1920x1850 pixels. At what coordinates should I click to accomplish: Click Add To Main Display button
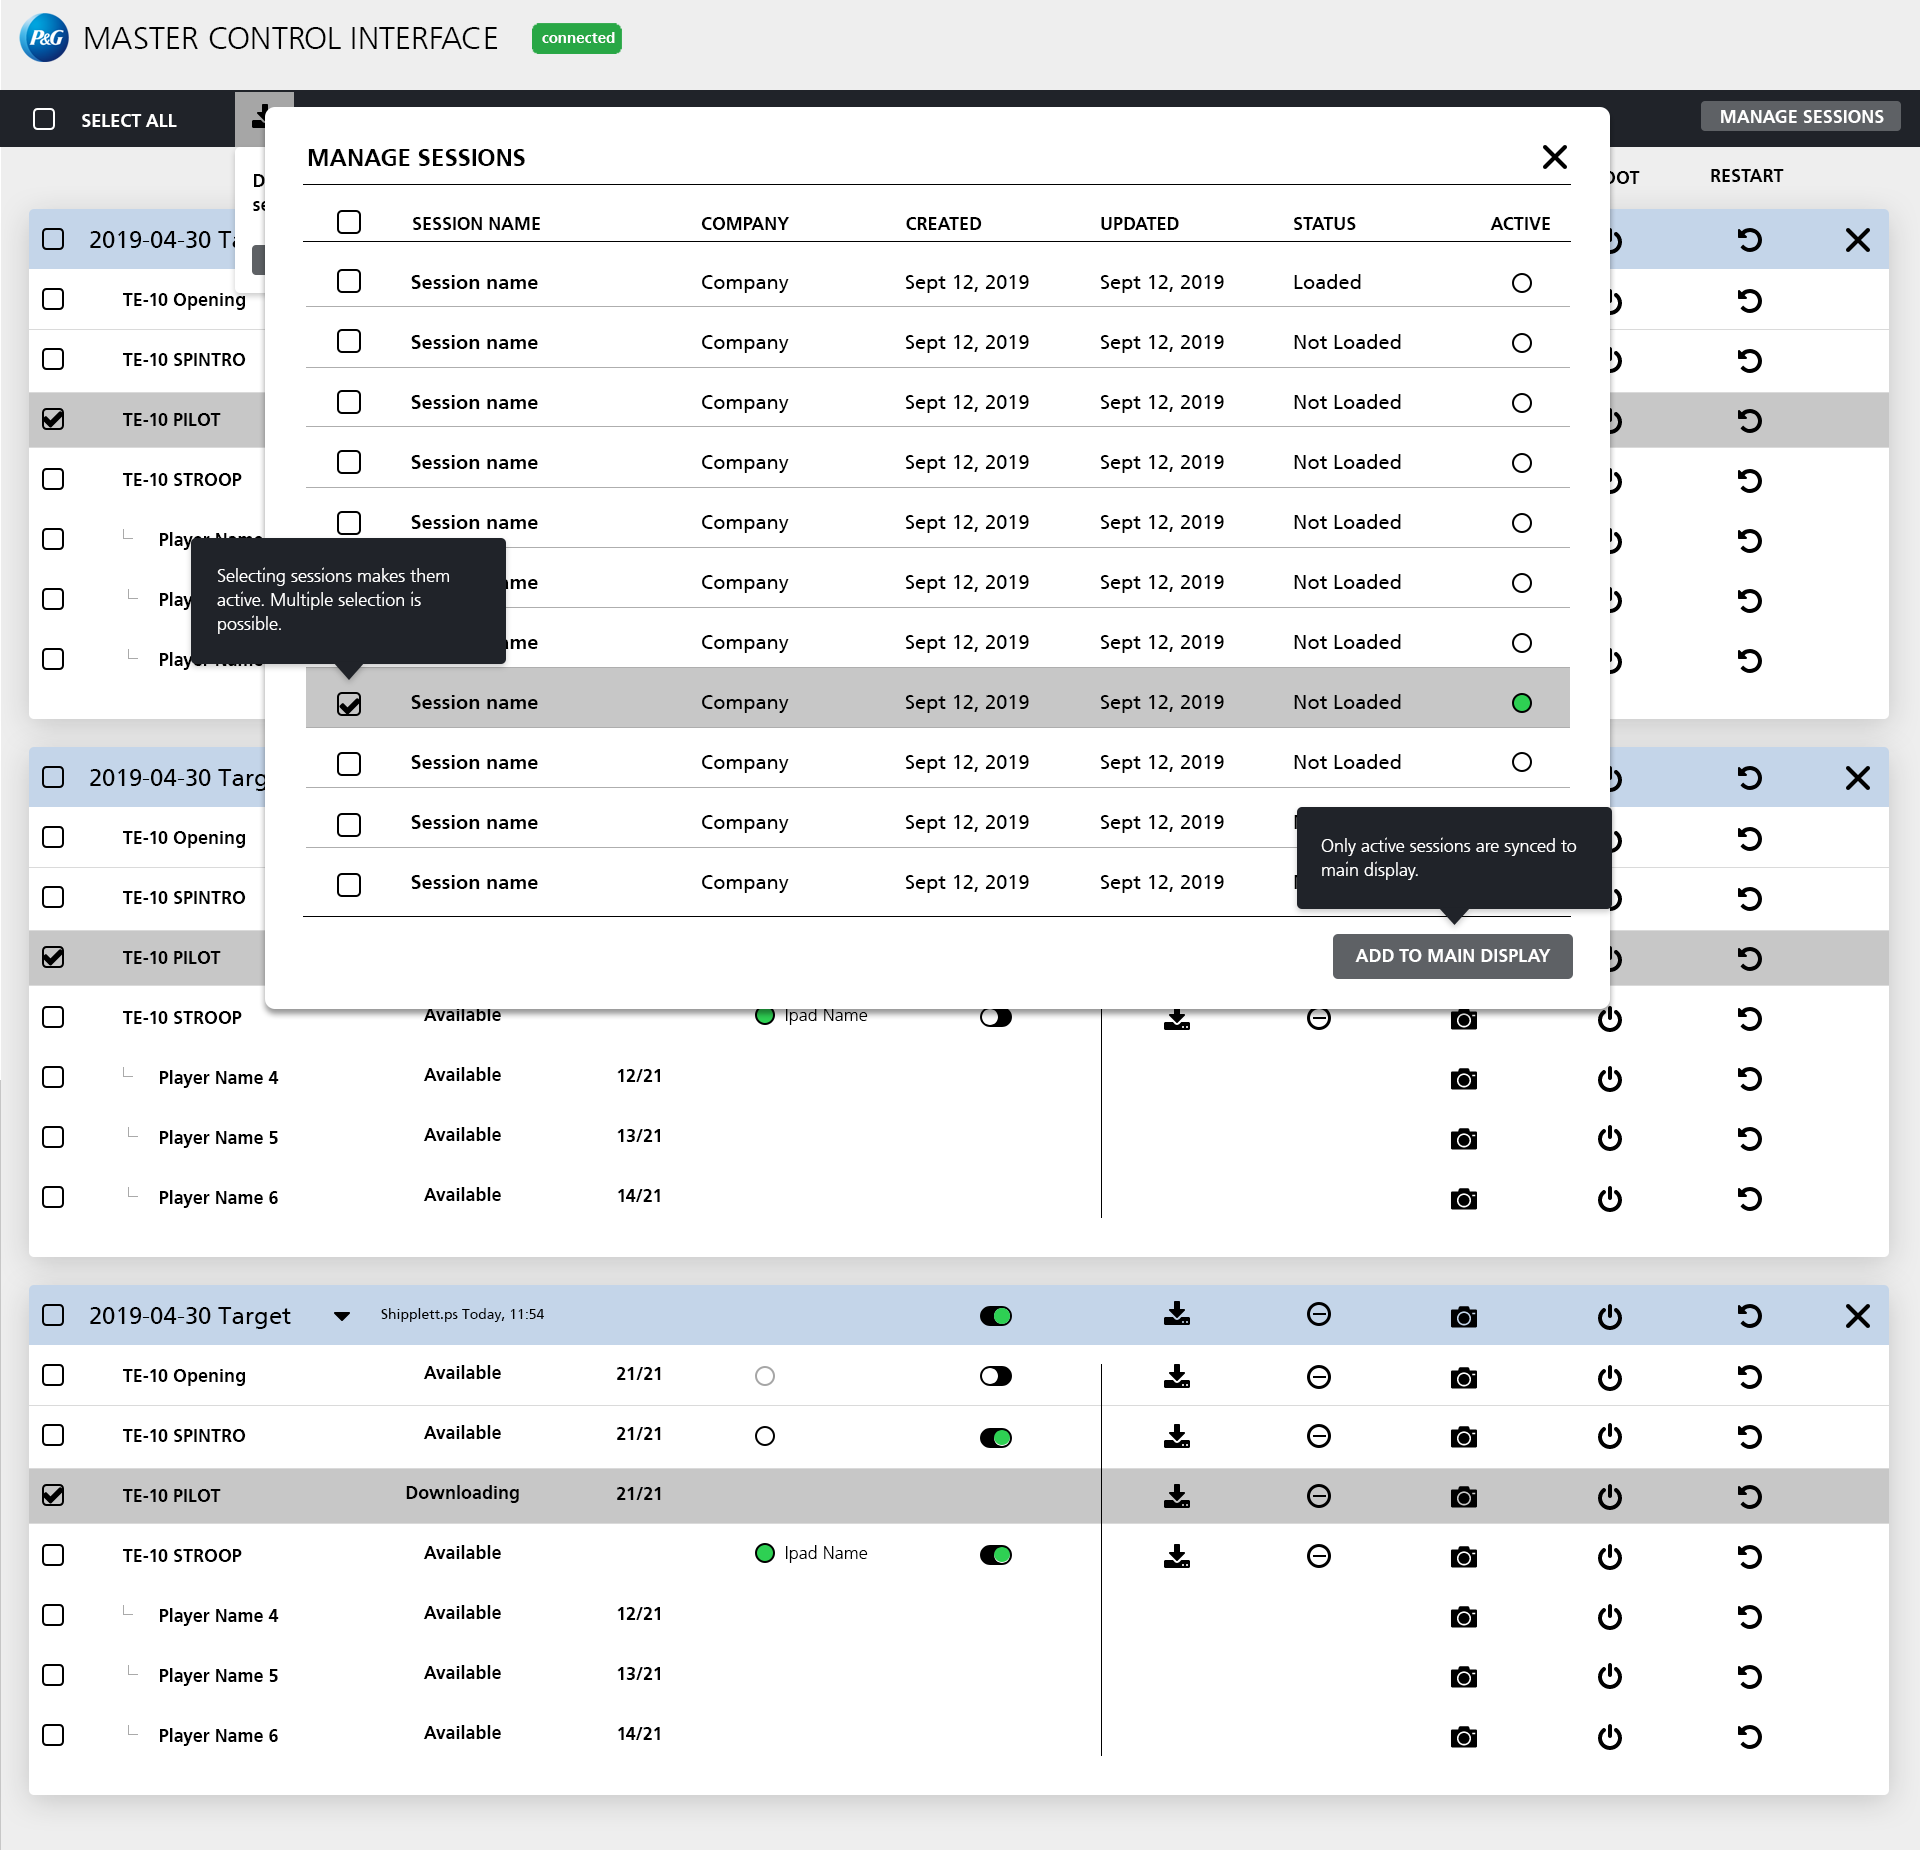(x=1452, y=956)
